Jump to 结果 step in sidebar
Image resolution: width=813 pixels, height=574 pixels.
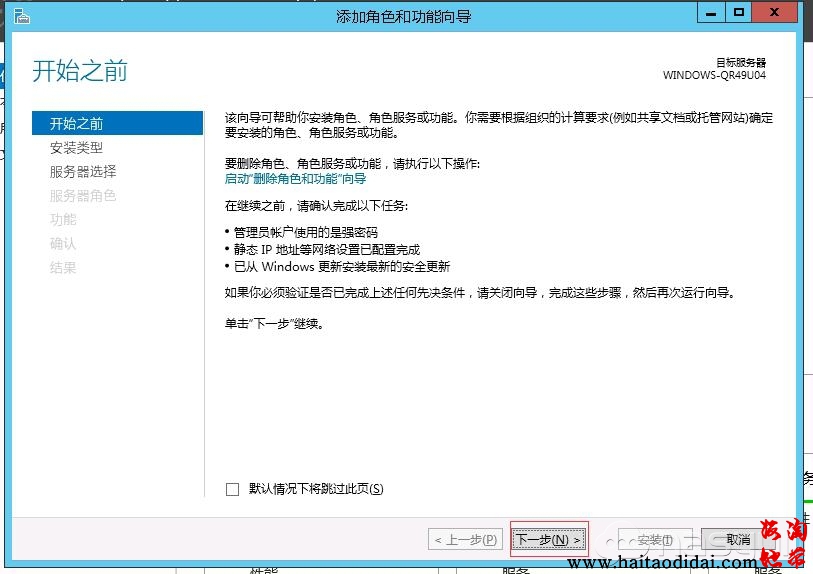(63, 268)
